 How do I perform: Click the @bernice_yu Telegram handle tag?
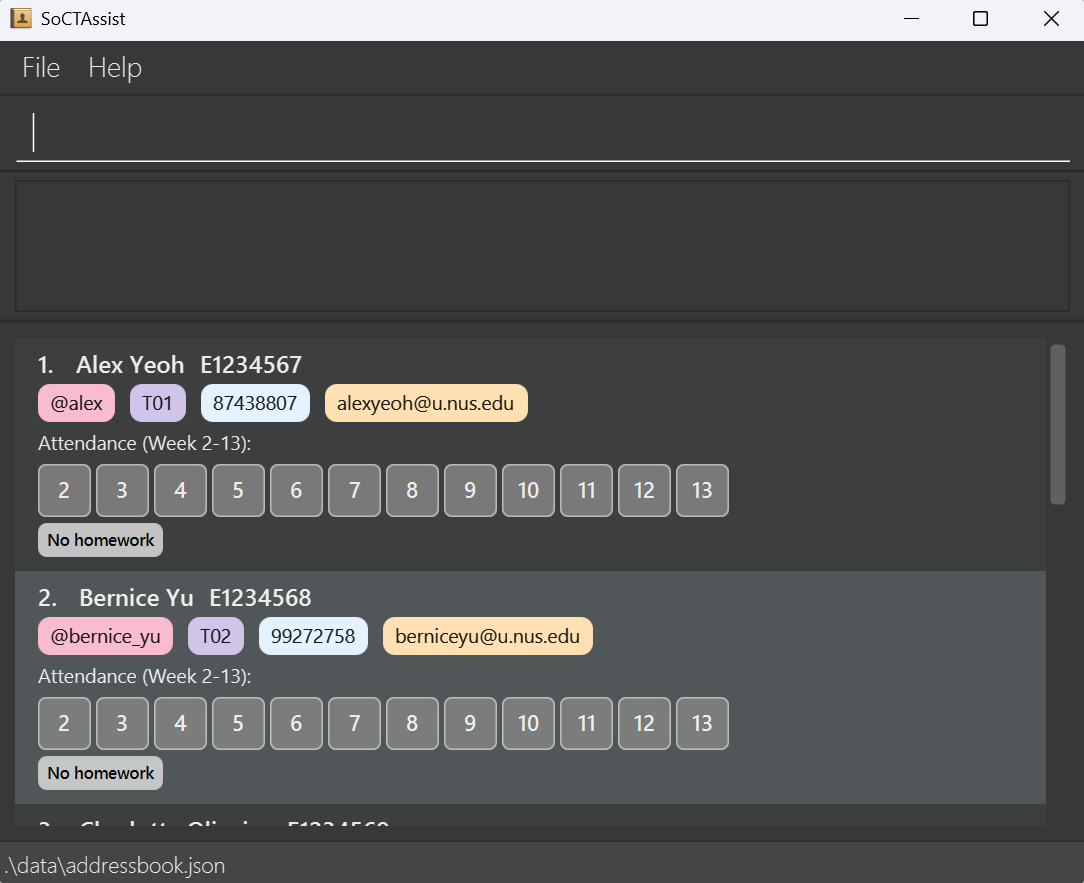(x=105, y=636)
